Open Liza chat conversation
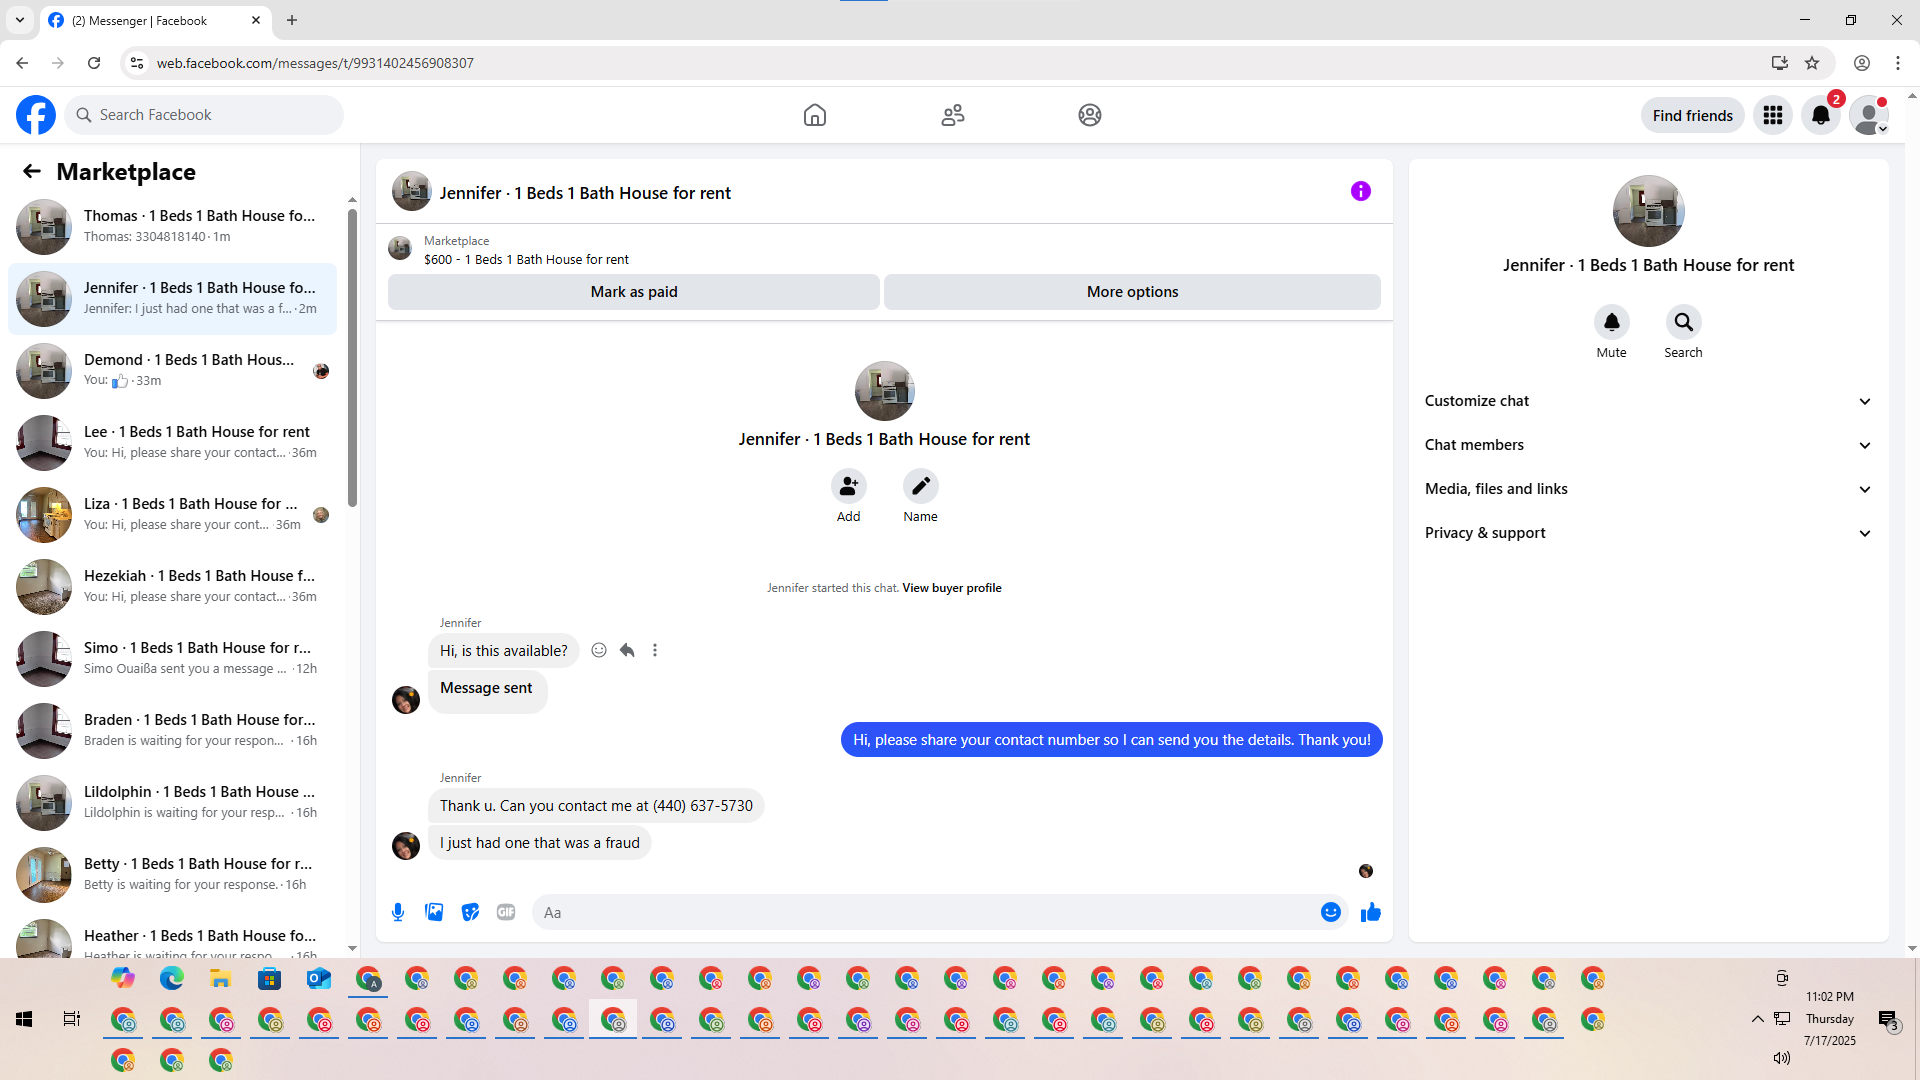Viewport: 1920px width, 1080px height. tap(172, 515)
